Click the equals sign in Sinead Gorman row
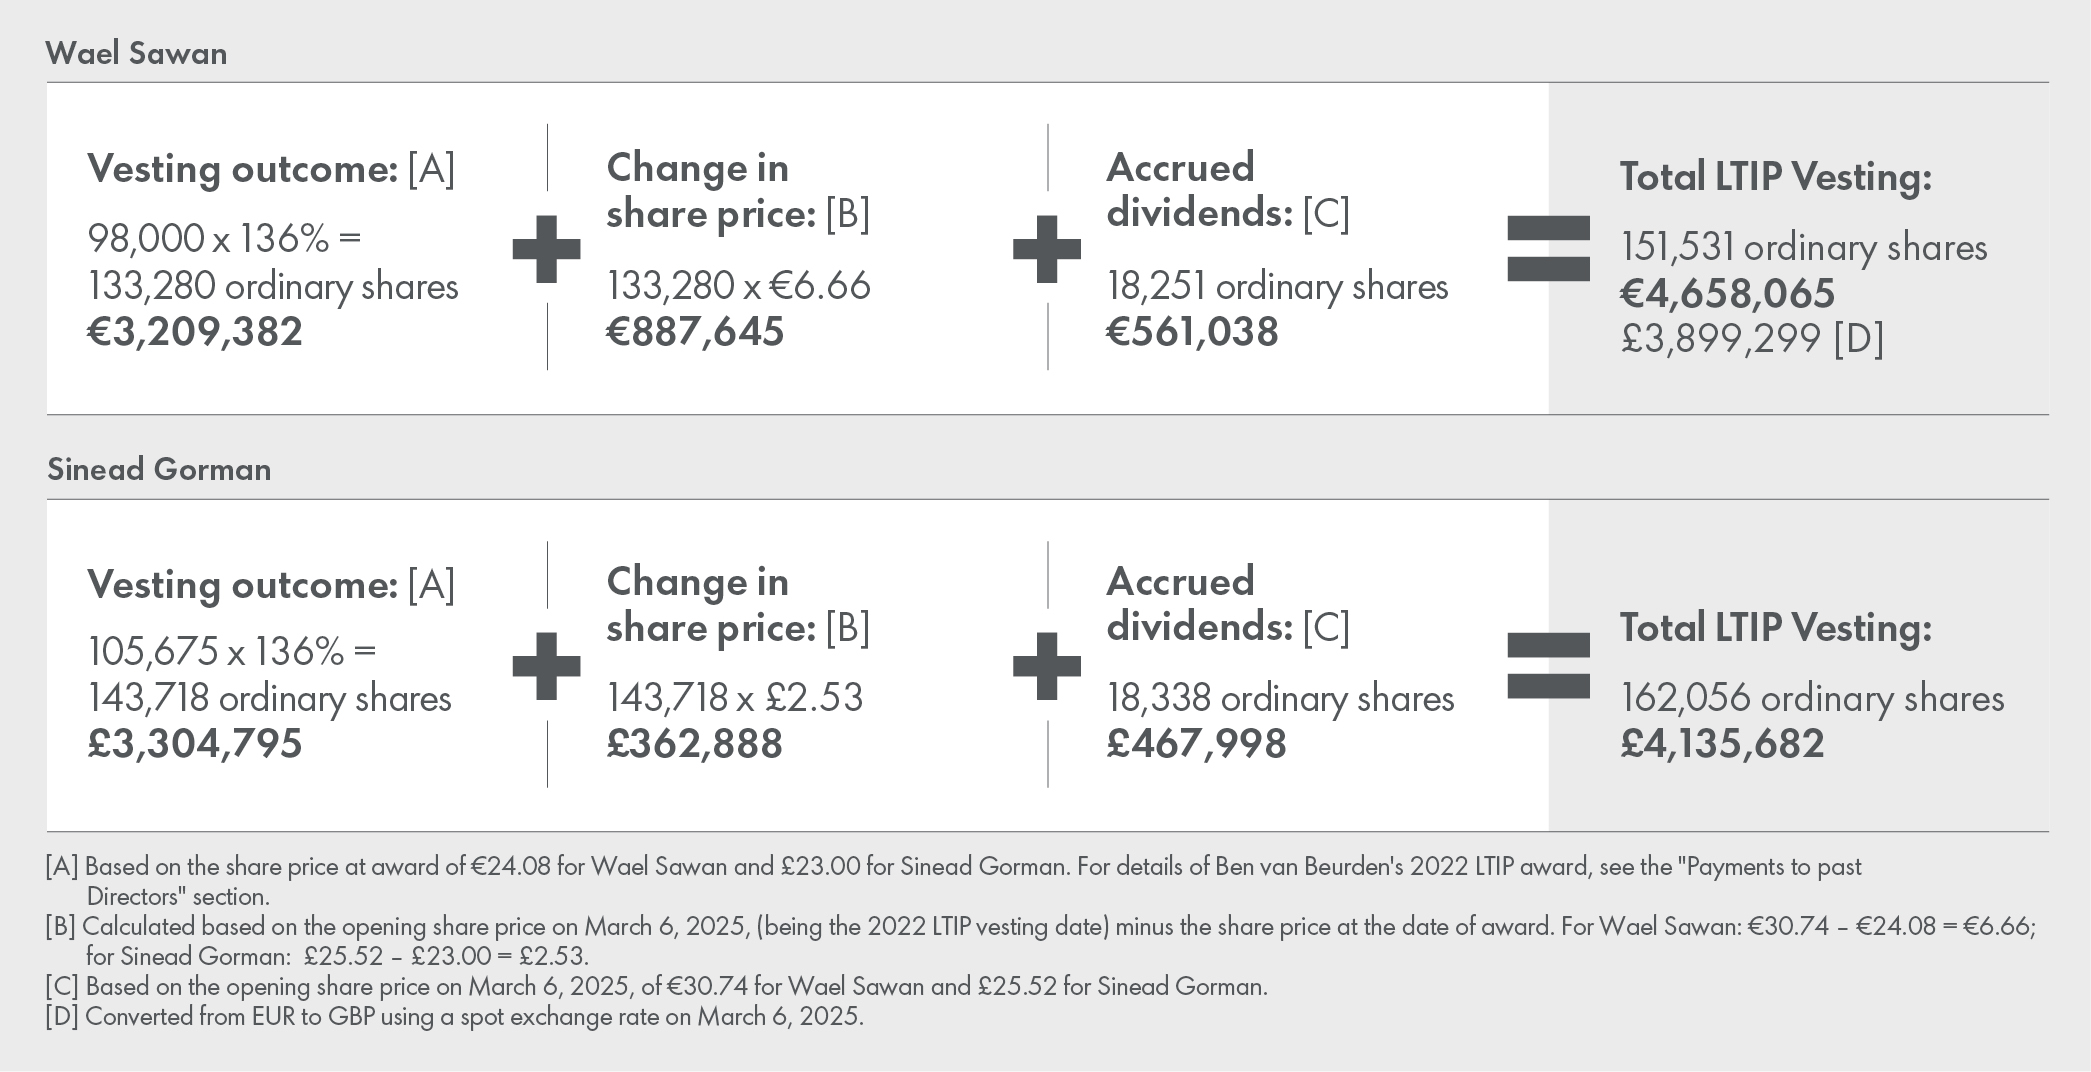The height and width of the screenshot is (1072, 2091). pyautogui.click(x=1548, y=665)
